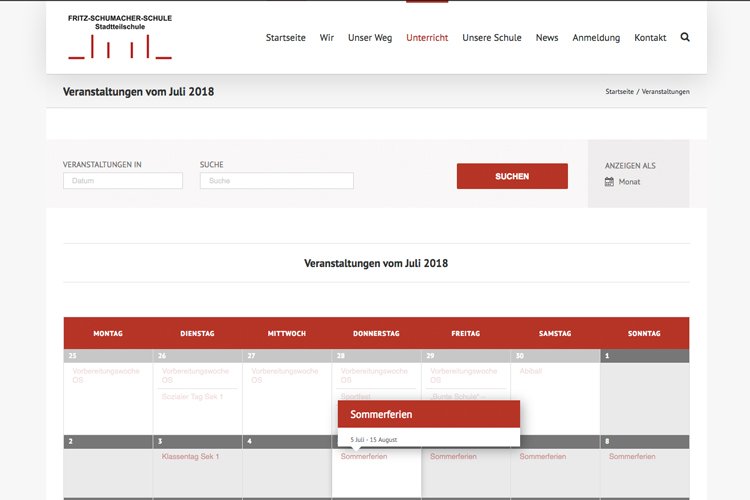Click the calendar icon beside Monat
Screen dimensions: 750x500
point(609,182)
